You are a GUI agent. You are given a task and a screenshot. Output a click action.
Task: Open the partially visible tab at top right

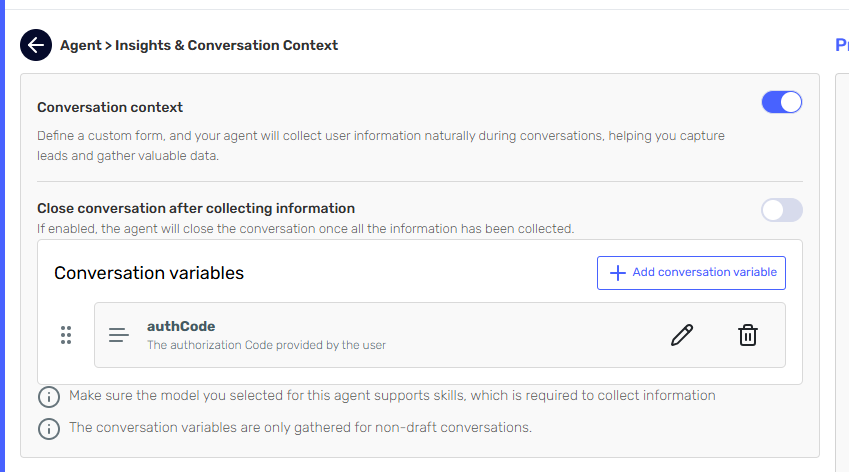pos(841,45)
